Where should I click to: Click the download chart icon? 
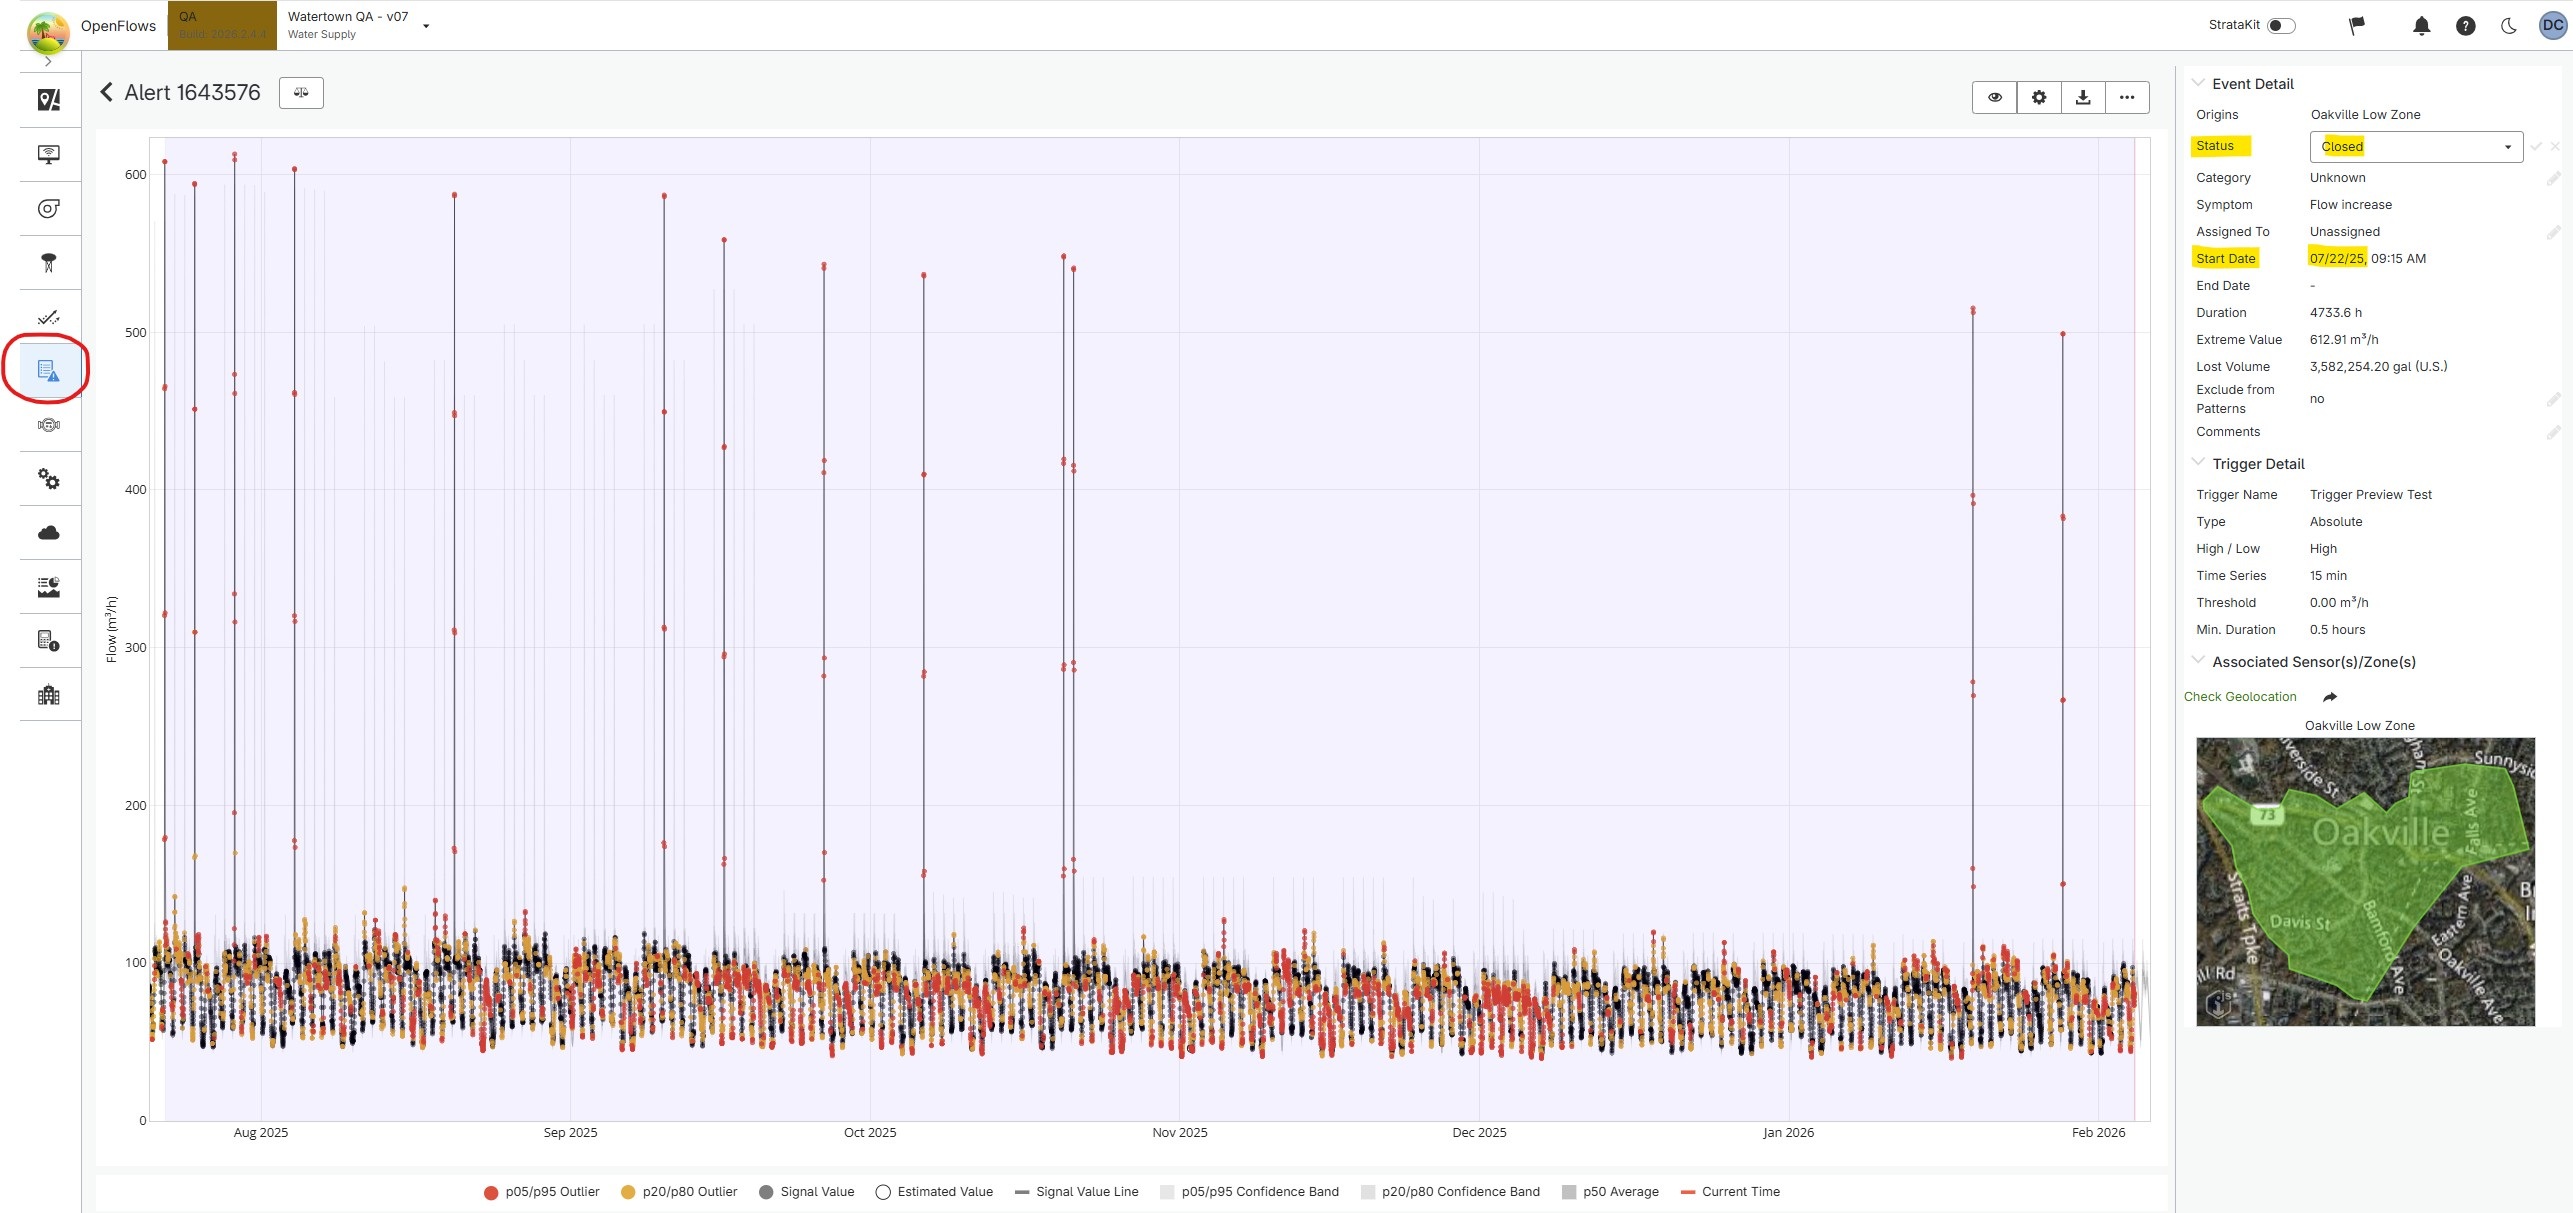click(x=2083, y=97)
